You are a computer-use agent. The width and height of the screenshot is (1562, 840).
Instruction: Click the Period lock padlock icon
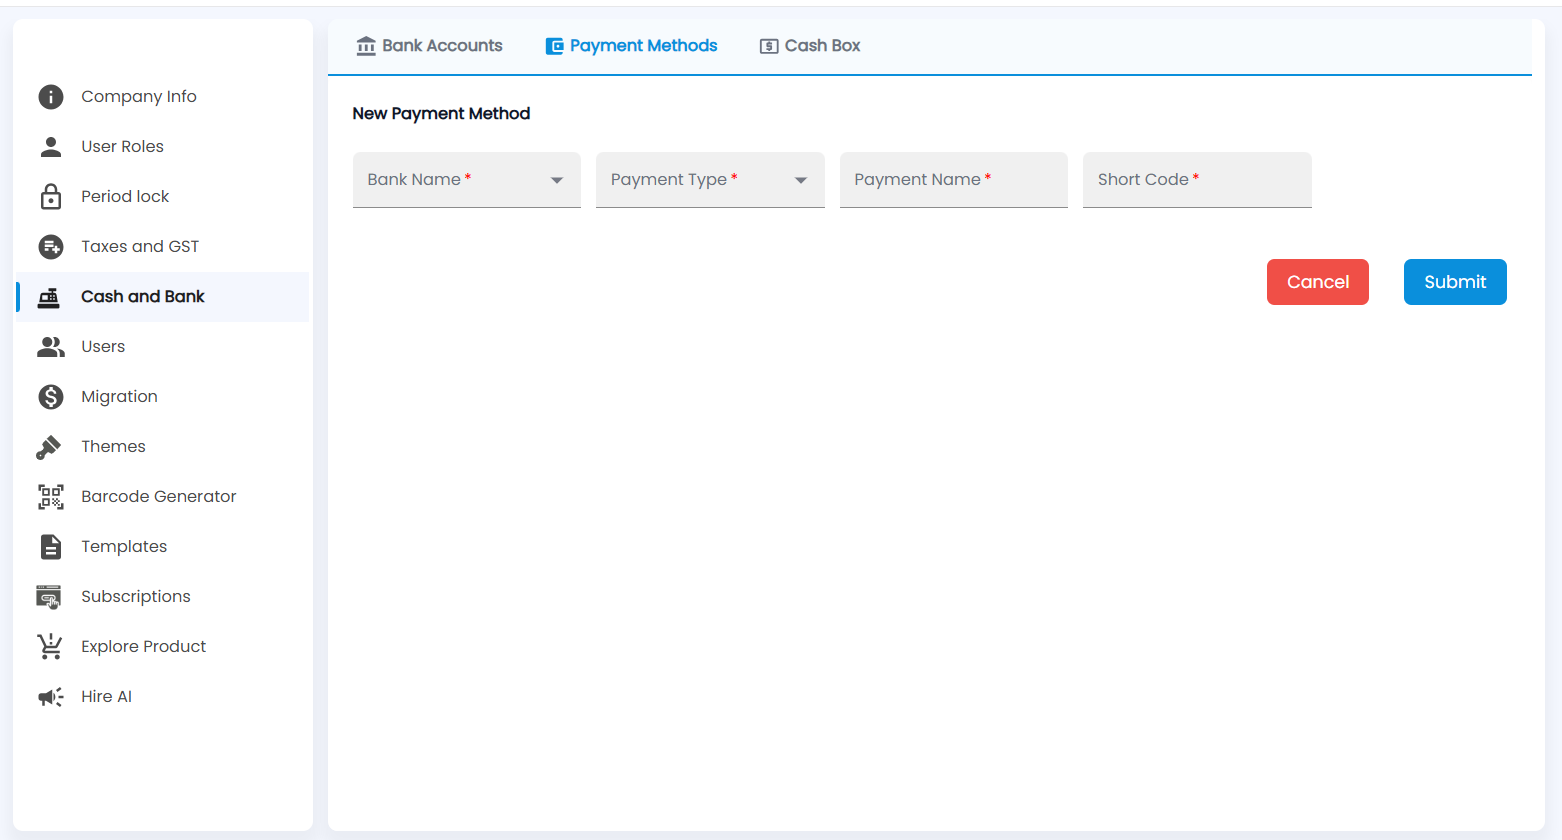[50, 196]
